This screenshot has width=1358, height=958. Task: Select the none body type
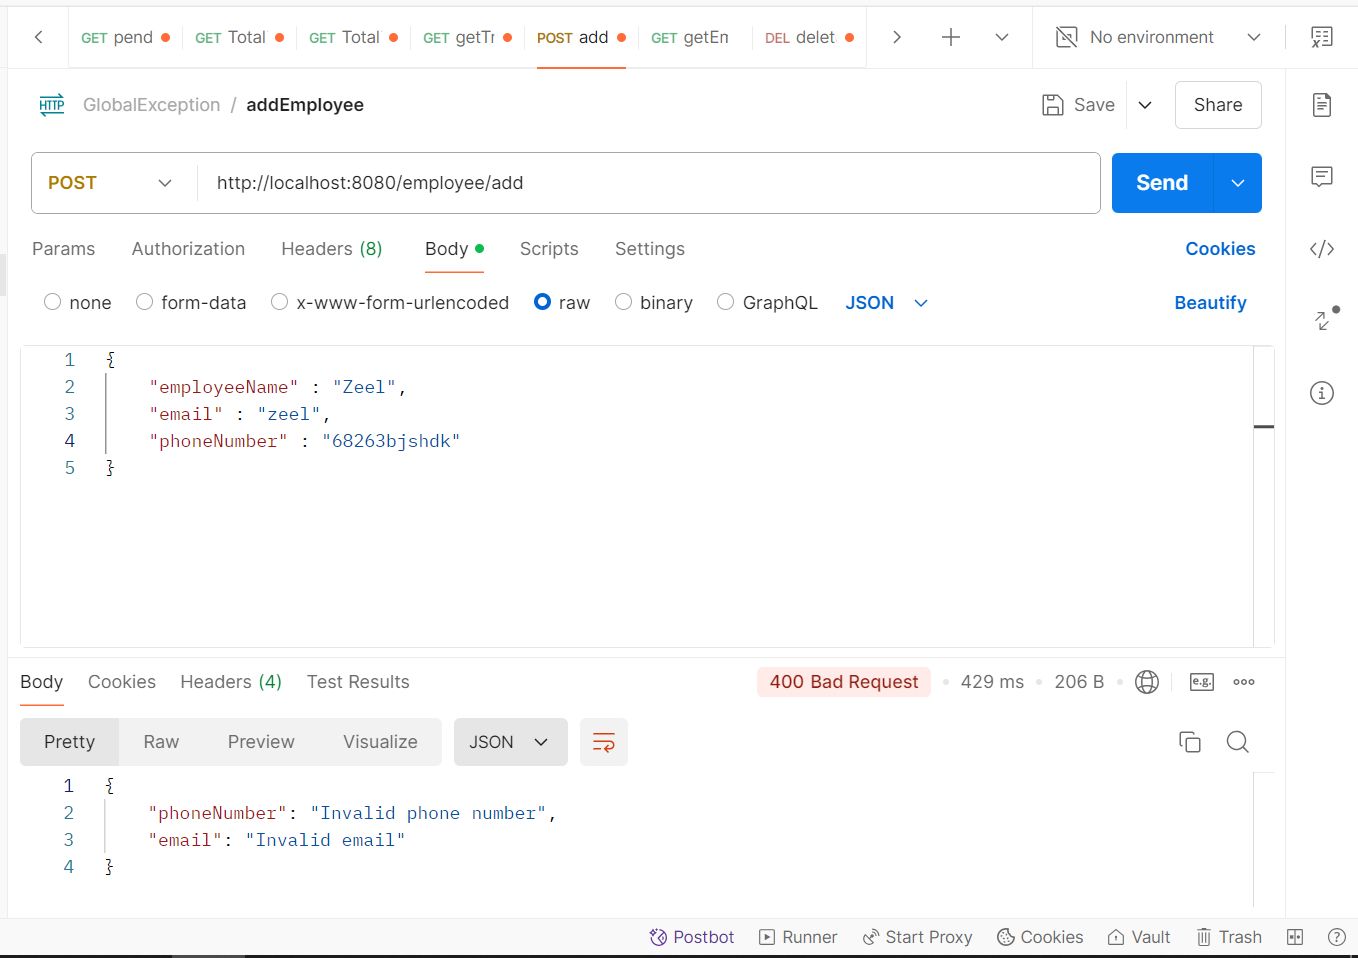[53, 302]
